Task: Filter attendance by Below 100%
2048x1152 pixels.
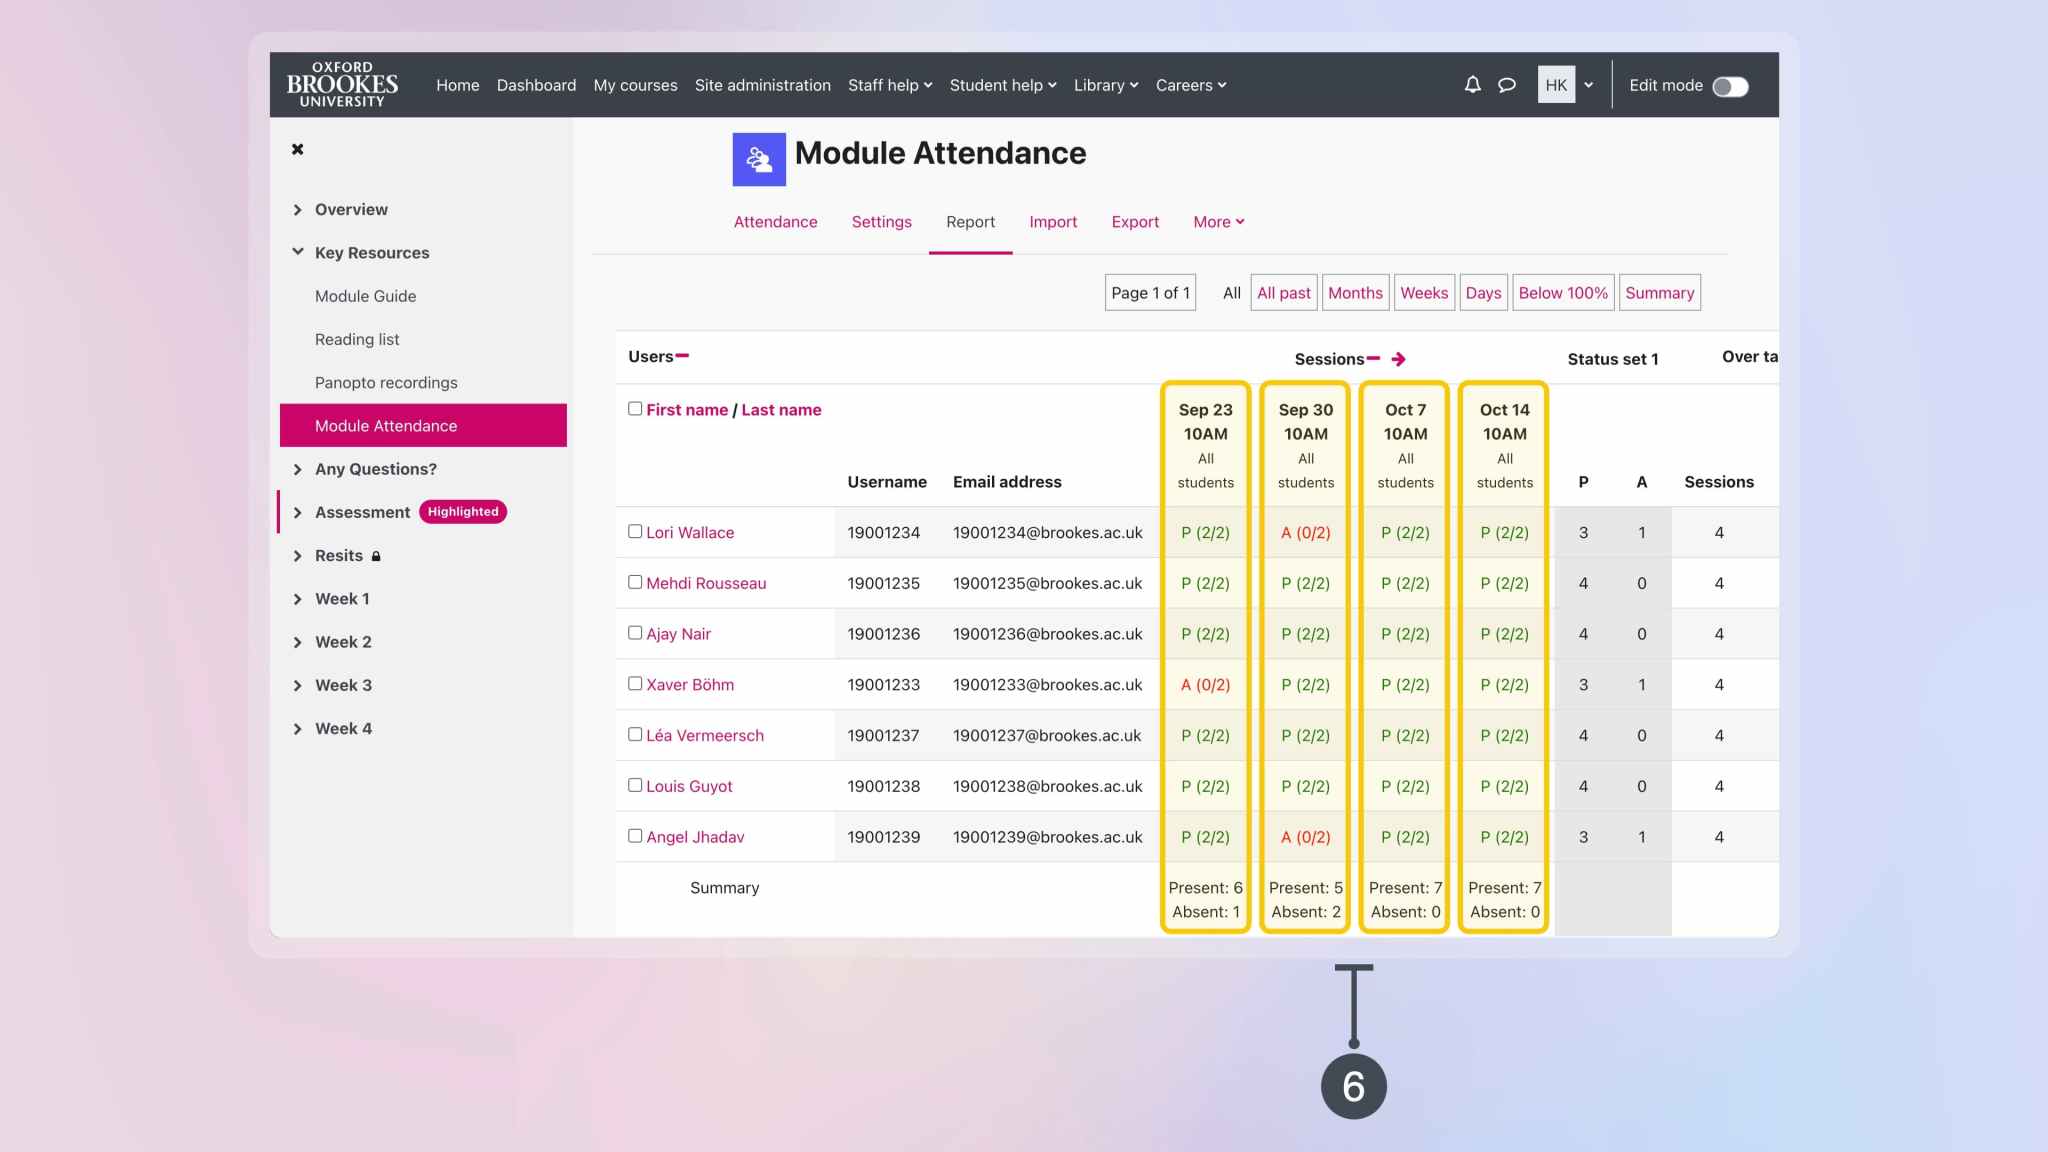Action: 1562,293
